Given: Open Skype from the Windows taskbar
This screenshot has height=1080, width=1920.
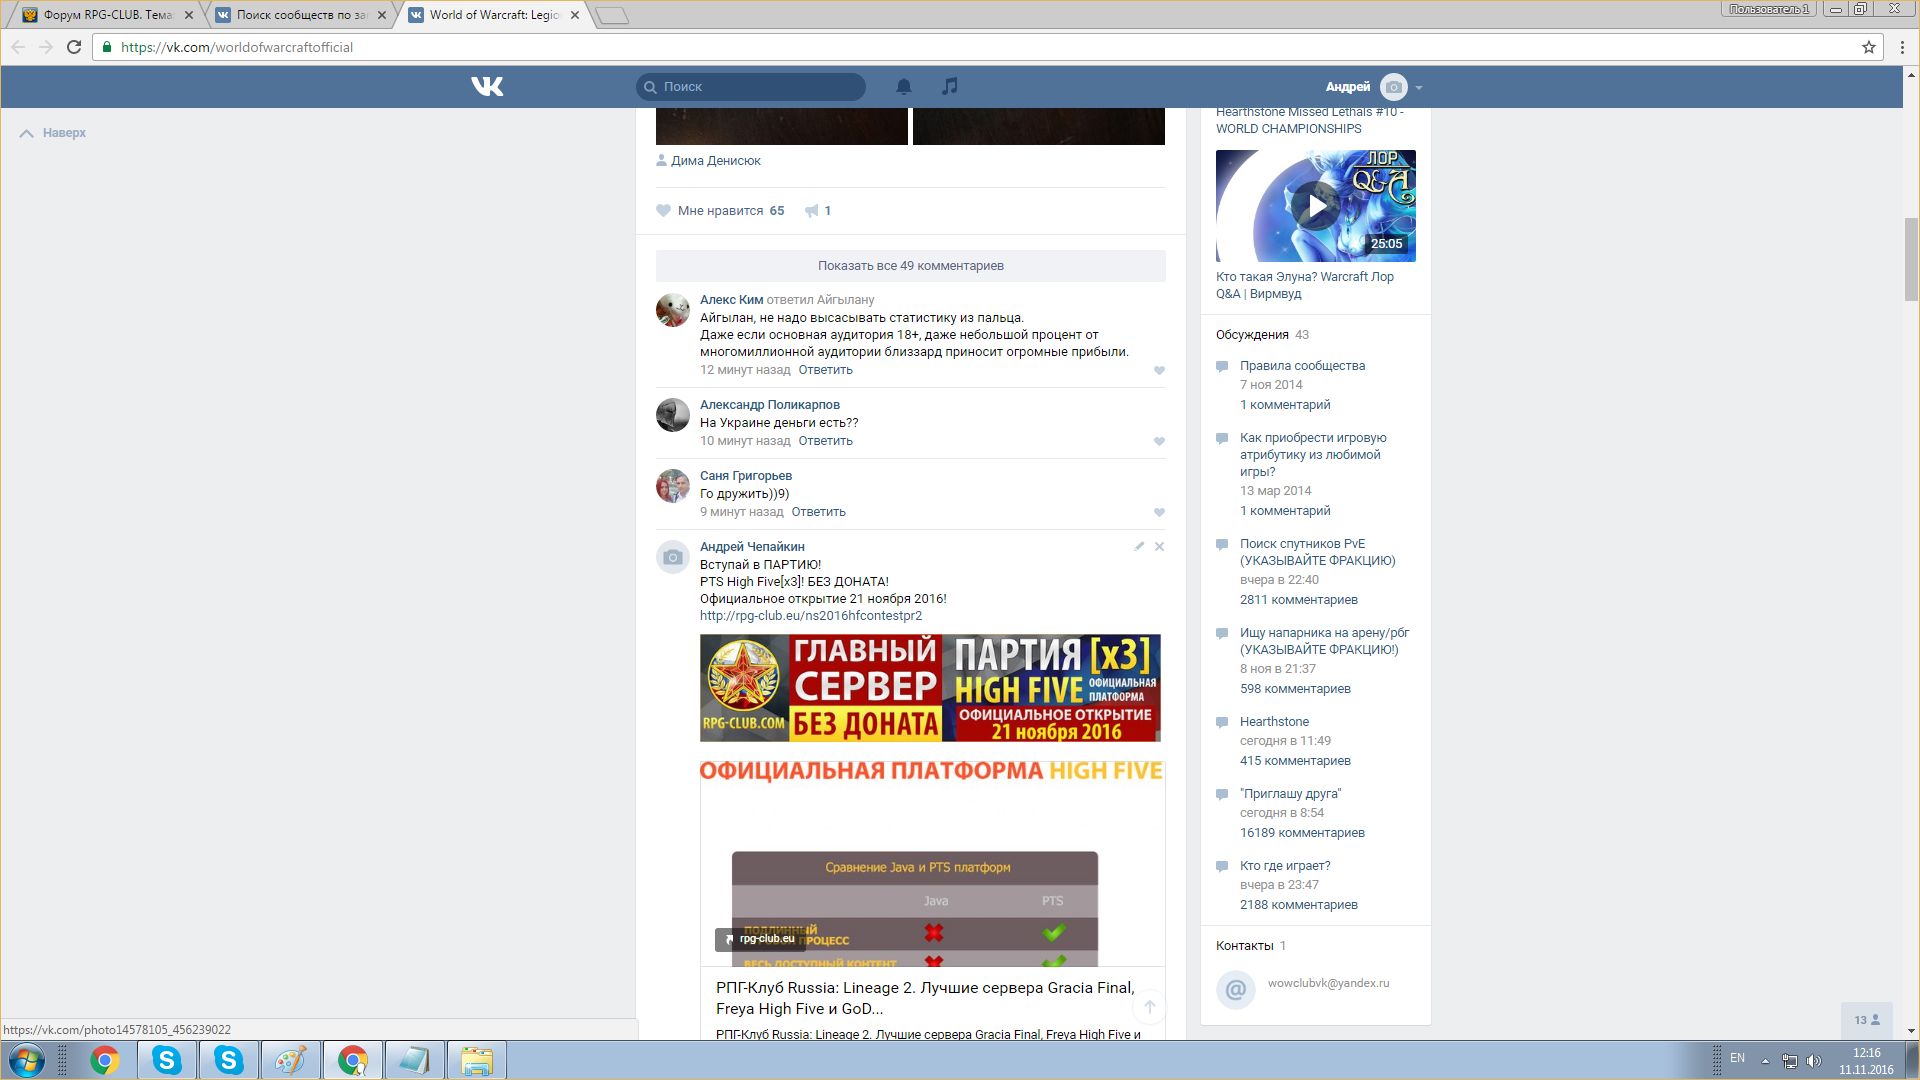Looking at the screenshot, I should click(x=167, y=1060).
